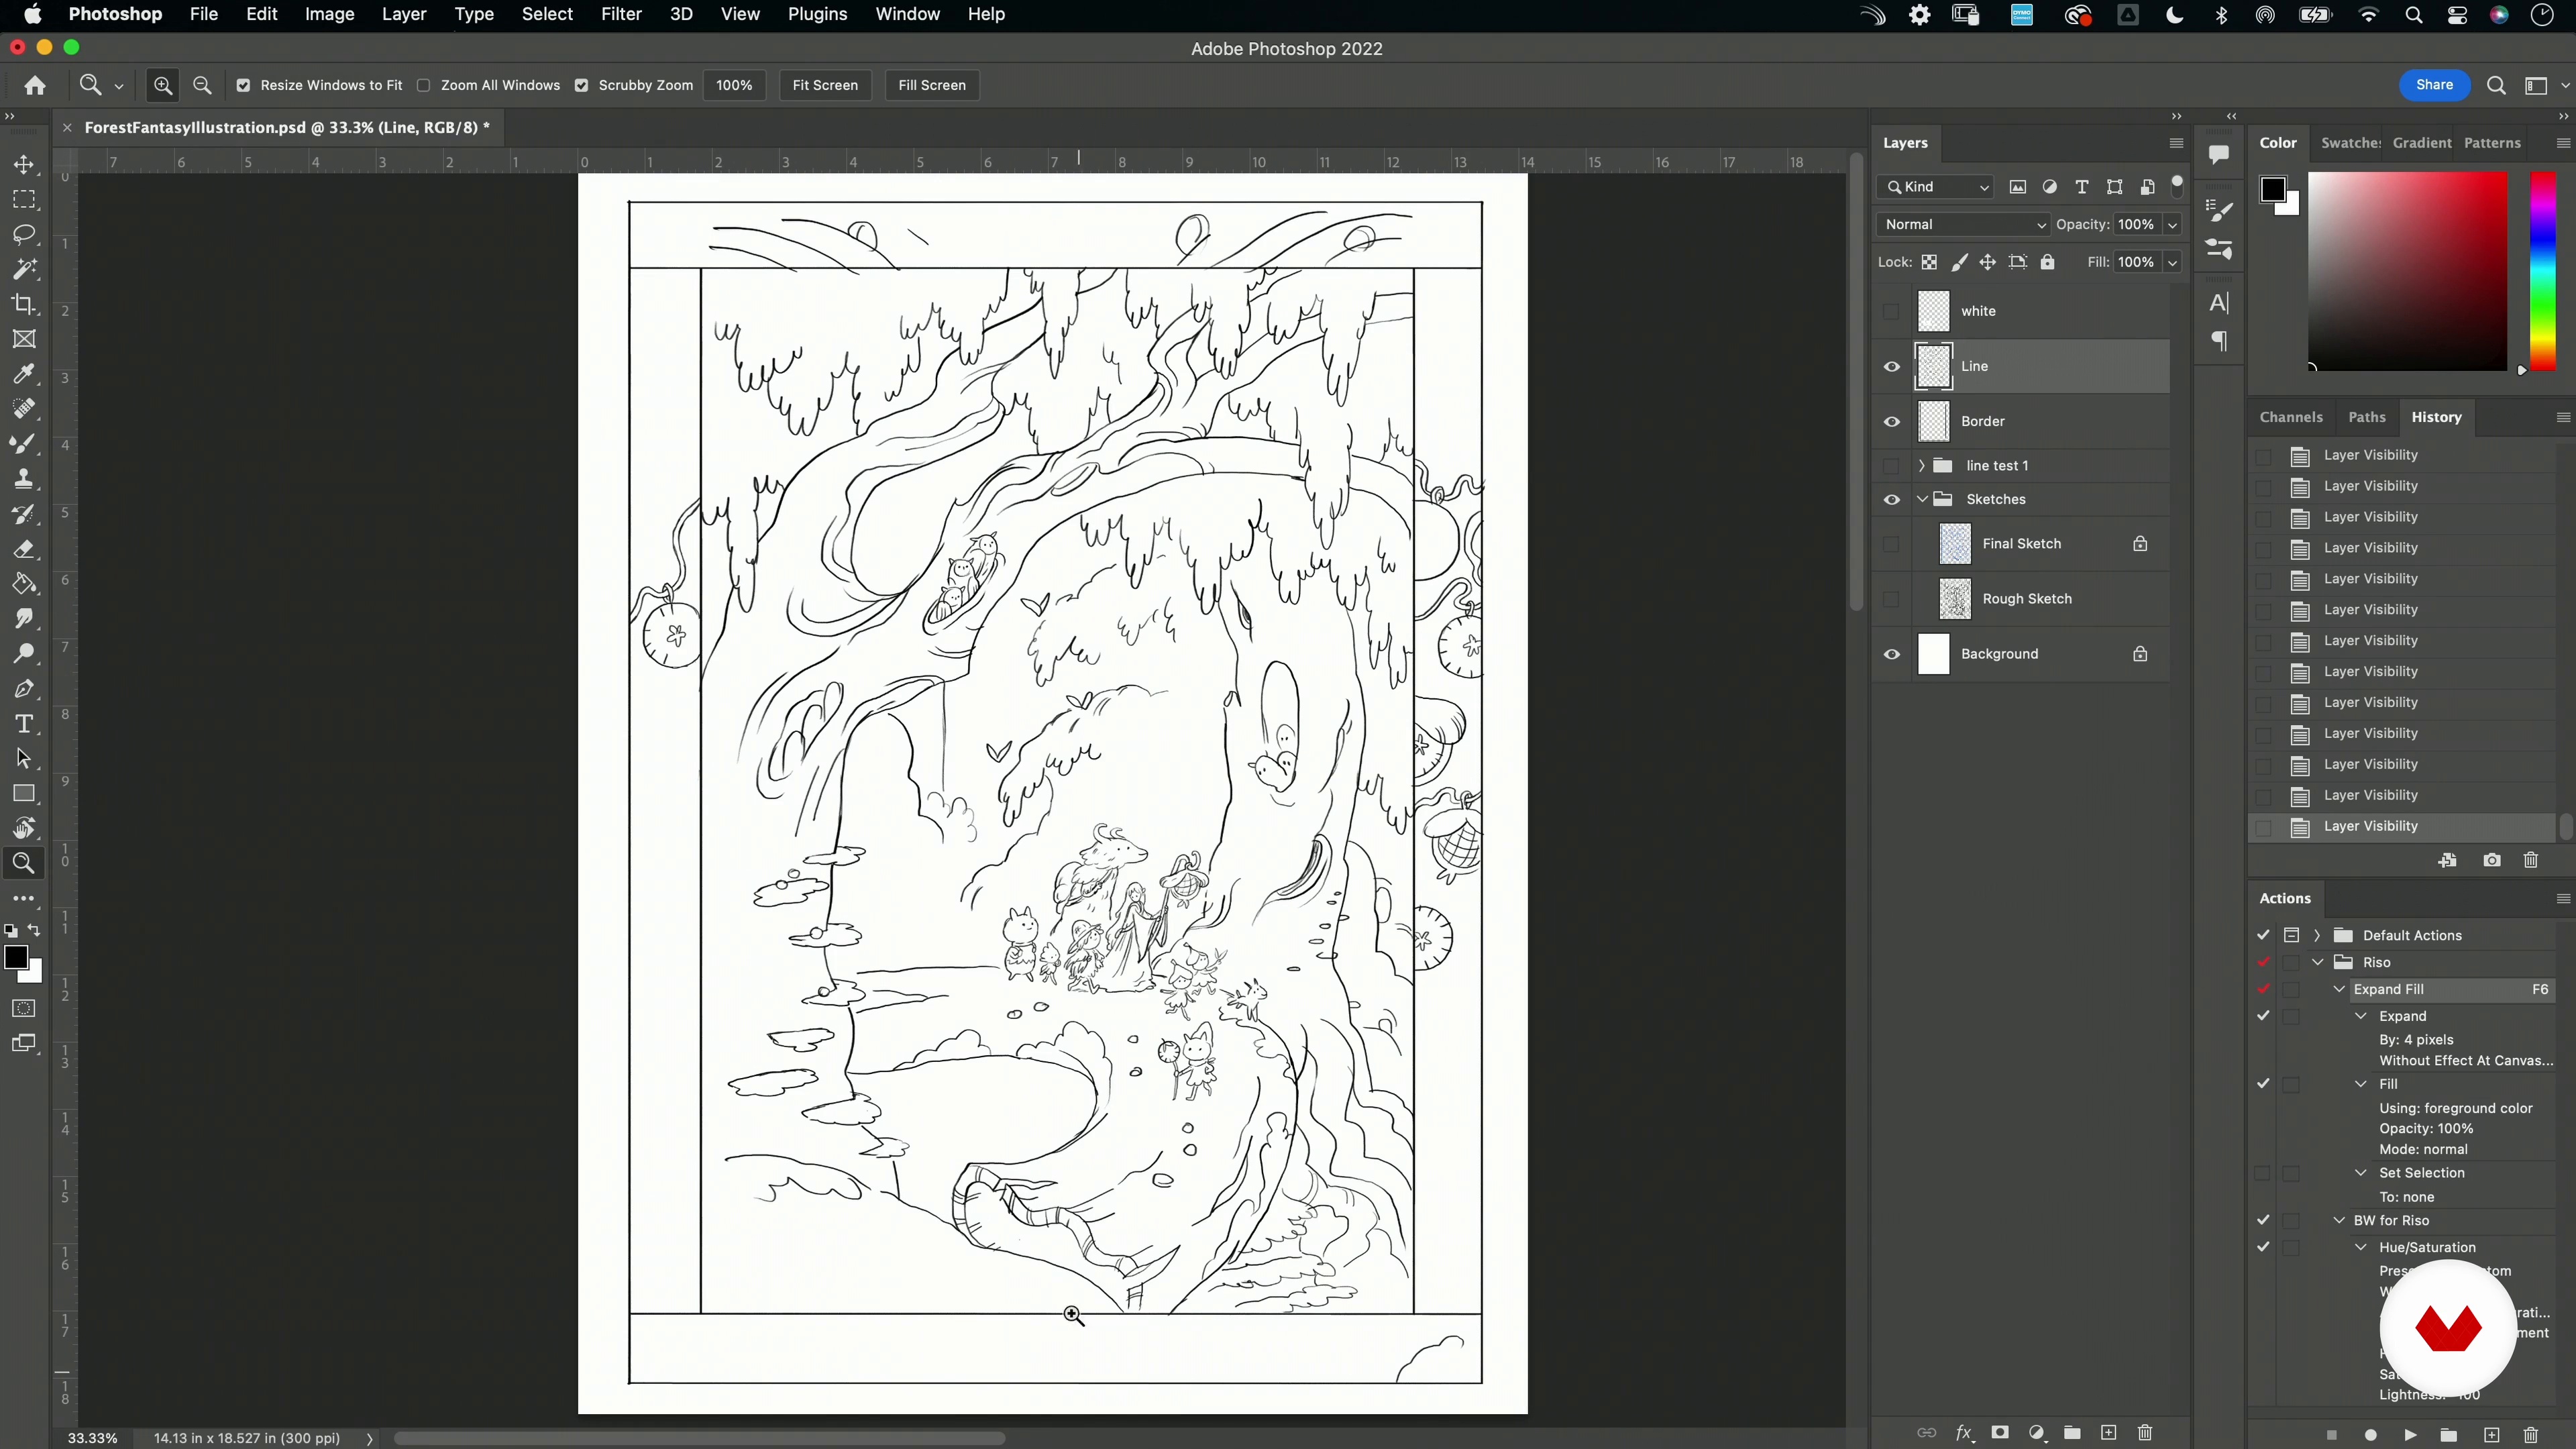Viewport: 2576px width, 1449px height.
Task: Open the layer blend mode dropdown
Action: click(x=1964, y=224)
